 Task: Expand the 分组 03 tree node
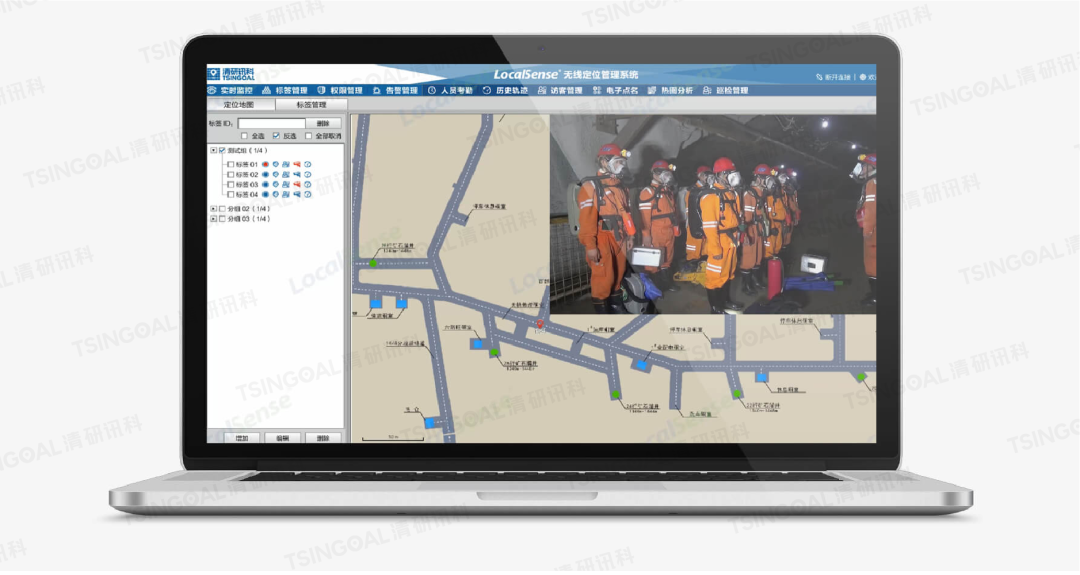coord(213,219)
